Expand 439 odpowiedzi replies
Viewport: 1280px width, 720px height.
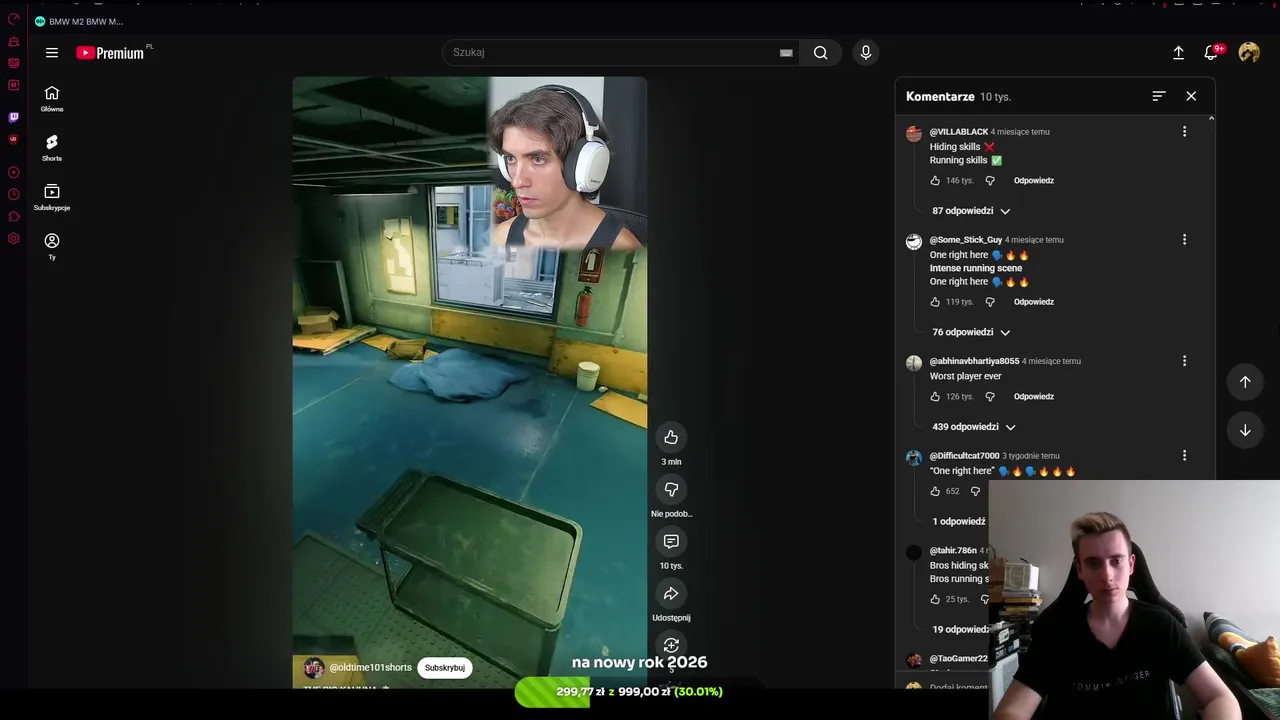coord(973,427)
